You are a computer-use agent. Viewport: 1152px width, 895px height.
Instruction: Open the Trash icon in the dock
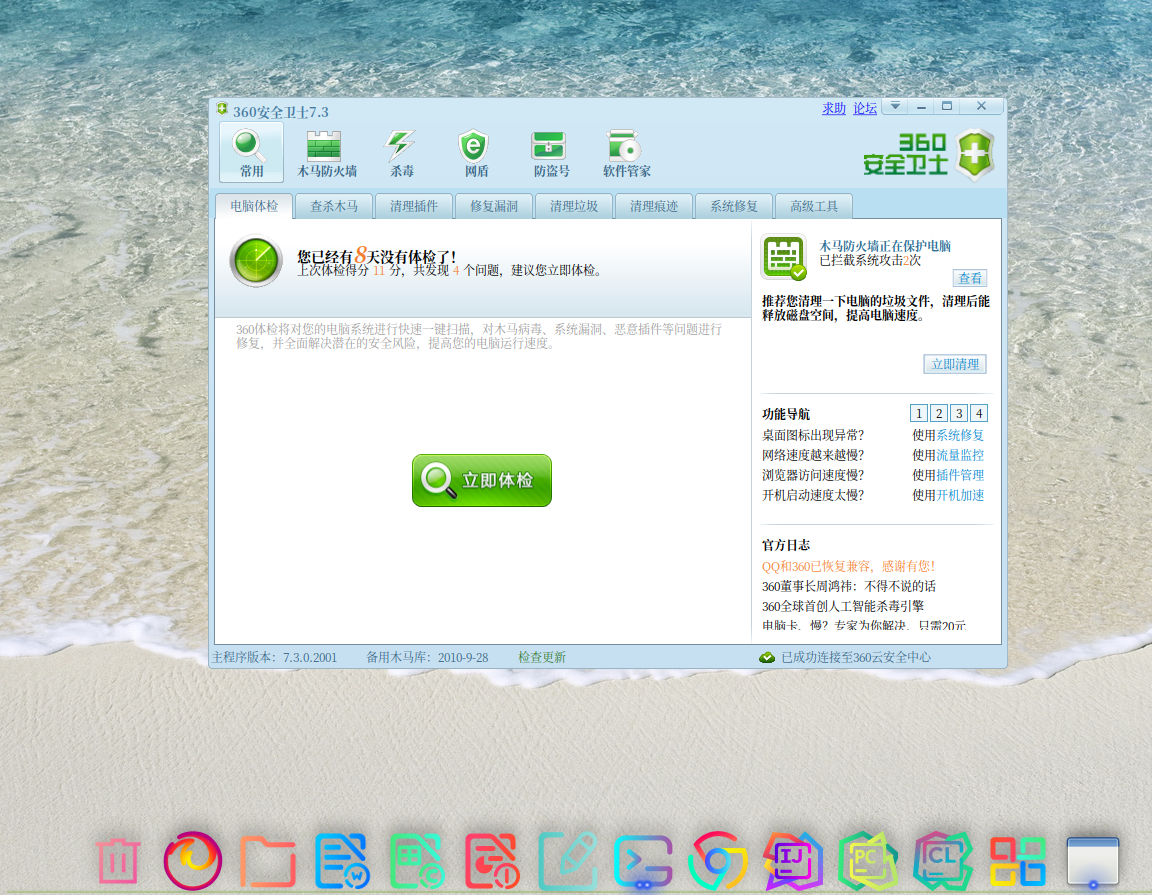[x=118, y=860]
